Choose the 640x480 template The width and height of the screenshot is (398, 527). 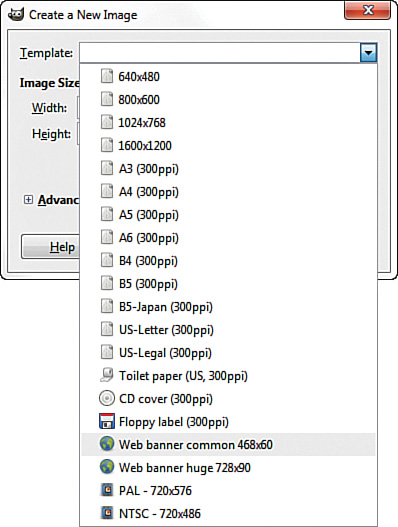point(228,77)
